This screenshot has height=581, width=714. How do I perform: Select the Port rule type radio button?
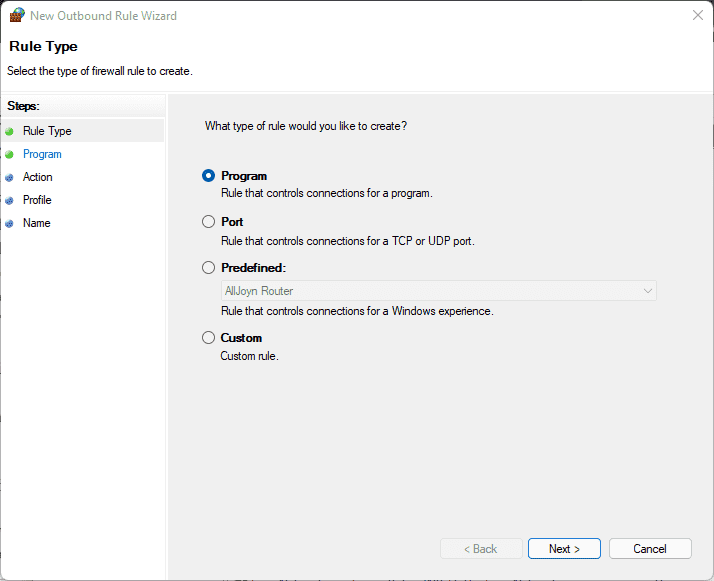coord(209,222)
